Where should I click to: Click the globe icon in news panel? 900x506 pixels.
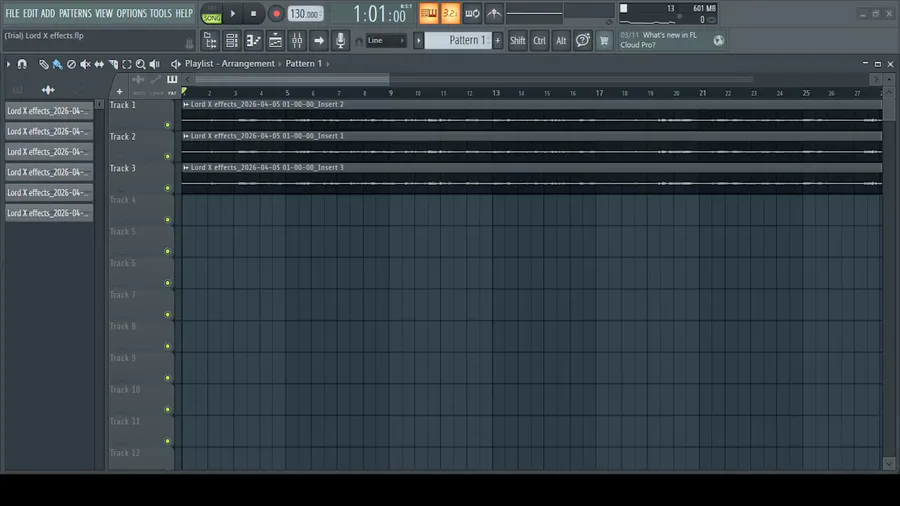coord(718,41)
